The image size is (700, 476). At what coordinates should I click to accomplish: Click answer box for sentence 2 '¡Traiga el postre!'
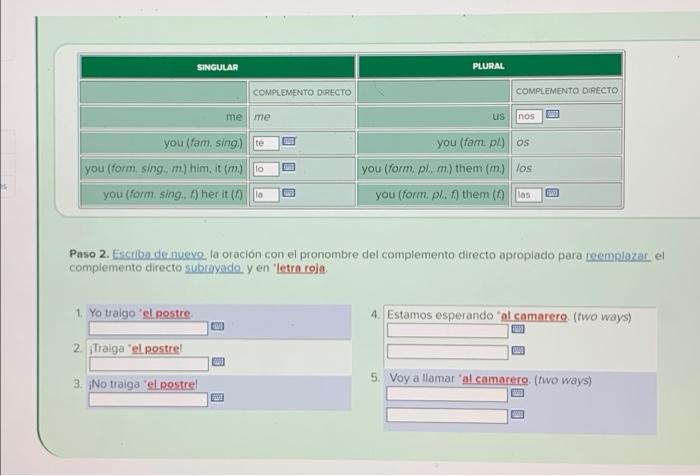(149, 364)
